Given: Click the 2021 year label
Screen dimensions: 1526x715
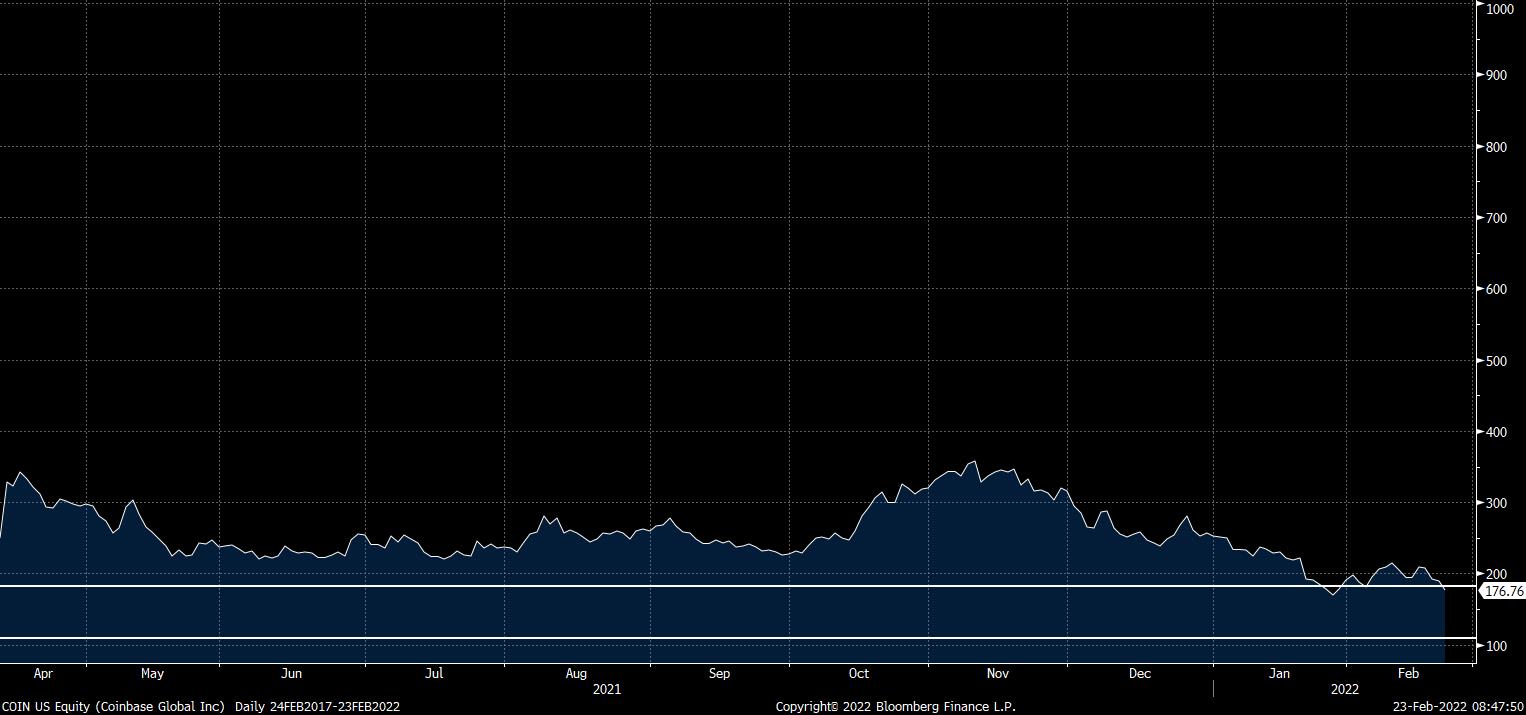Looking at the screenshot, I should click(607, 690).
